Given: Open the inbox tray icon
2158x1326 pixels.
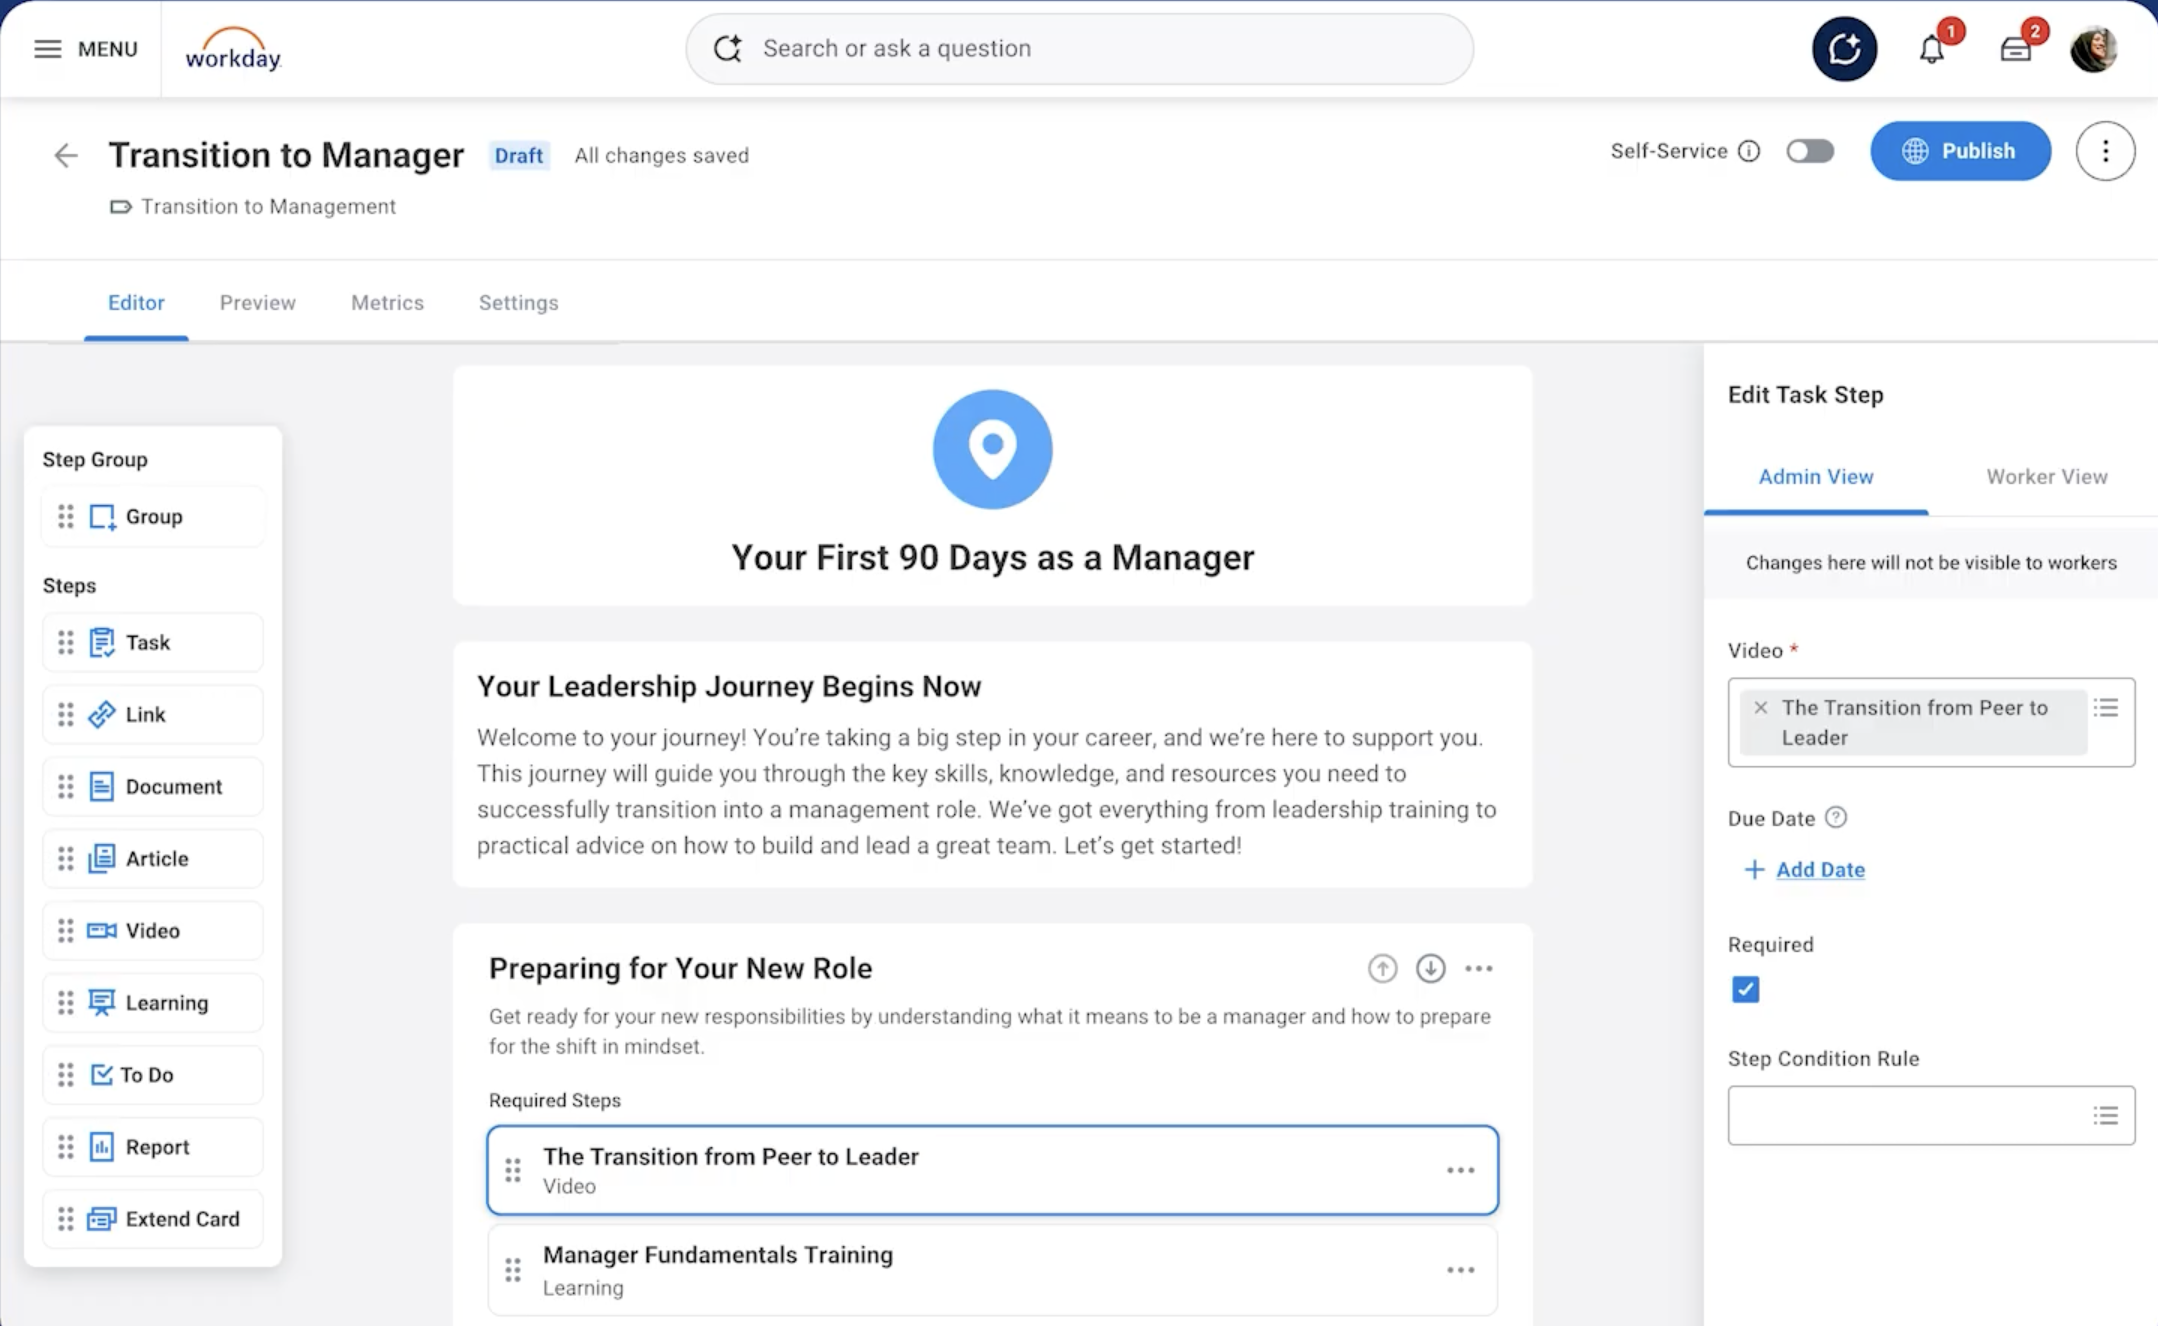Looking at the screenshot, I should (x=2015, y=49).
